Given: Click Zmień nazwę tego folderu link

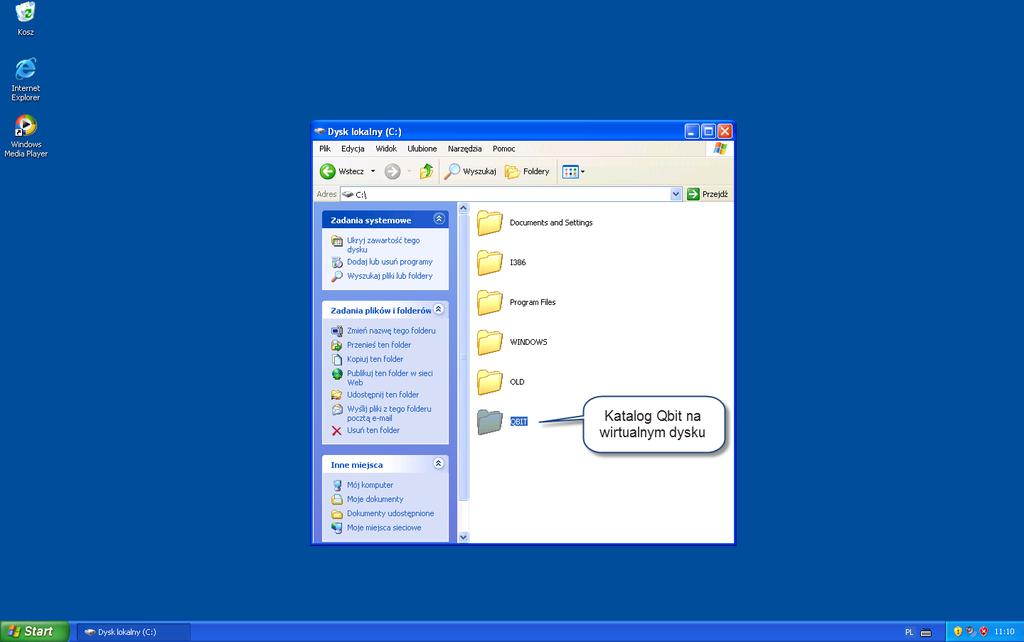Looking at the screenshot, I should pyautogui.click(x=391, y=330).
